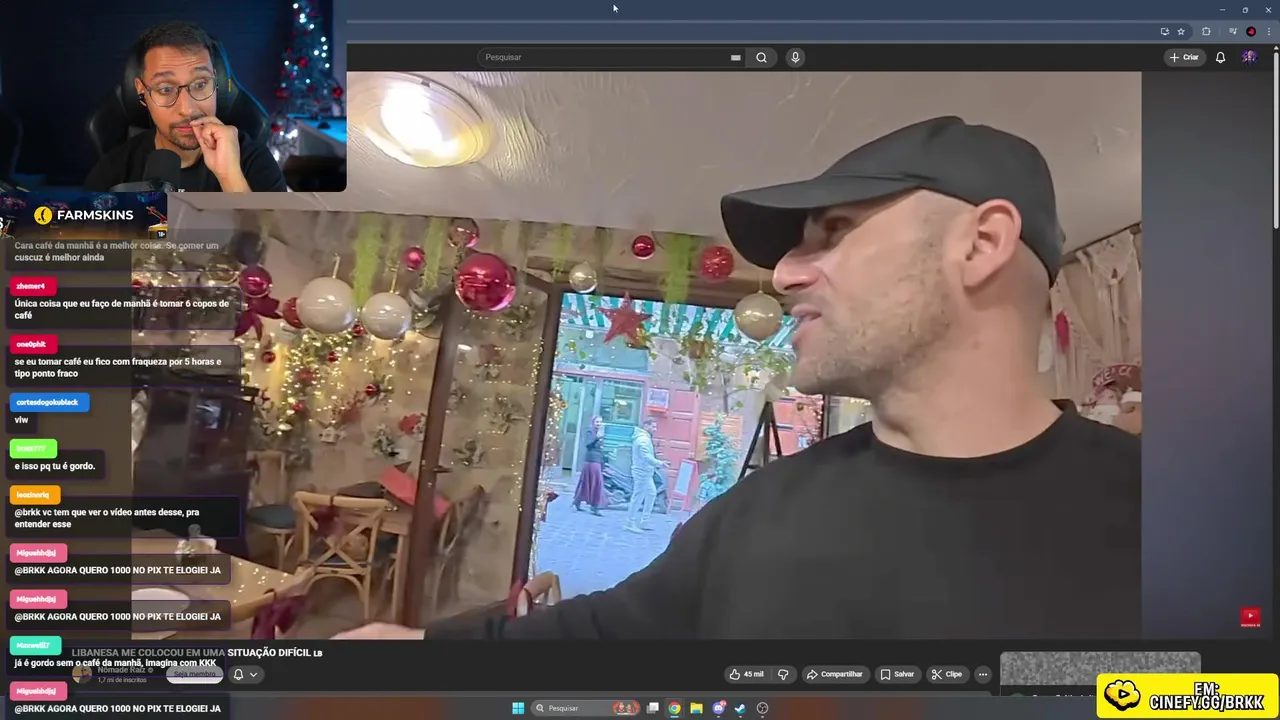This screenshot has height=720, width=1280.
Task: Like the video with 45 mil likes
Action: [747, 674]
